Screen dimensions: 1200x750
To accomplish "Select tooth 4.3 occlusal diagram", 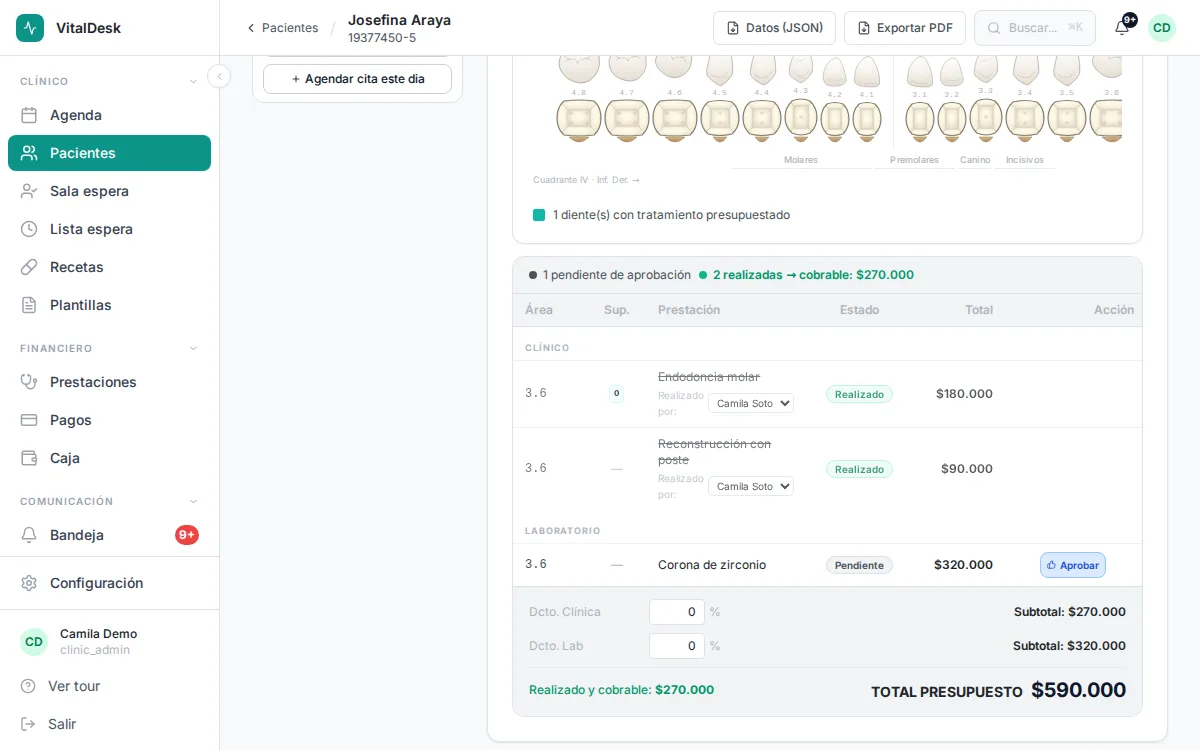I will click(x=801, y=118).
